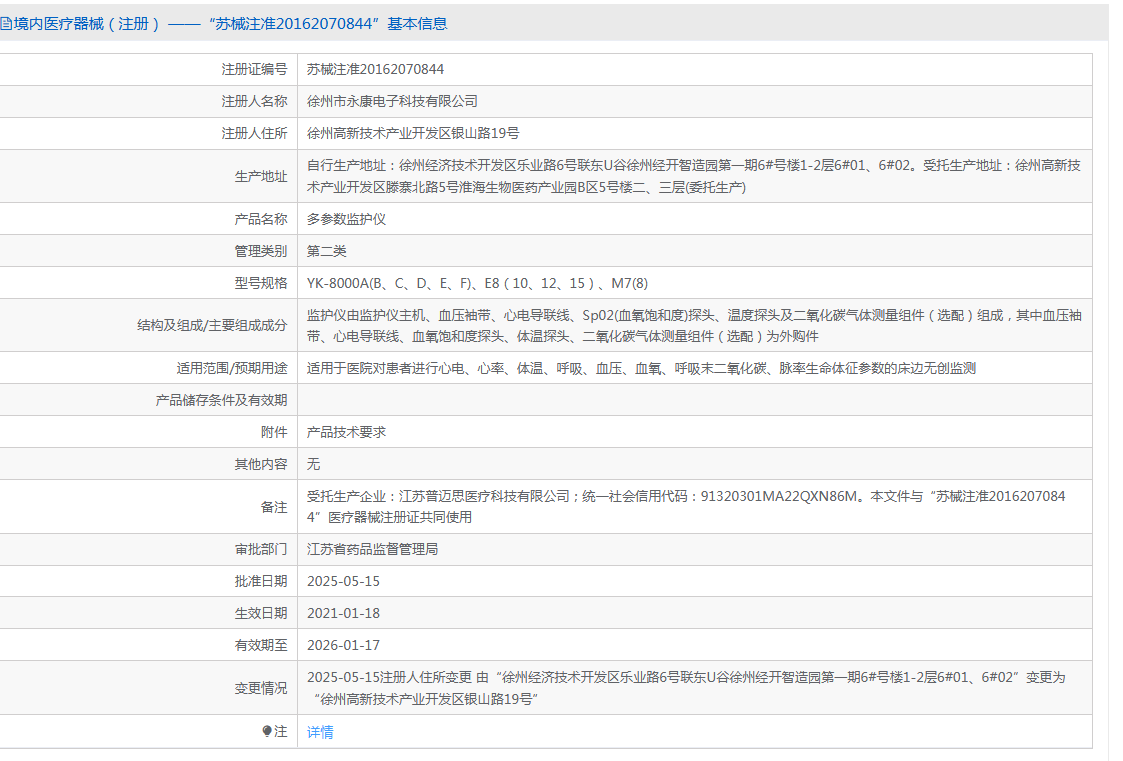Click remark text starting 受托生产企业：江苏普迈思
The width and height of the screenshot is (1123, 761).
coord(686,506)
